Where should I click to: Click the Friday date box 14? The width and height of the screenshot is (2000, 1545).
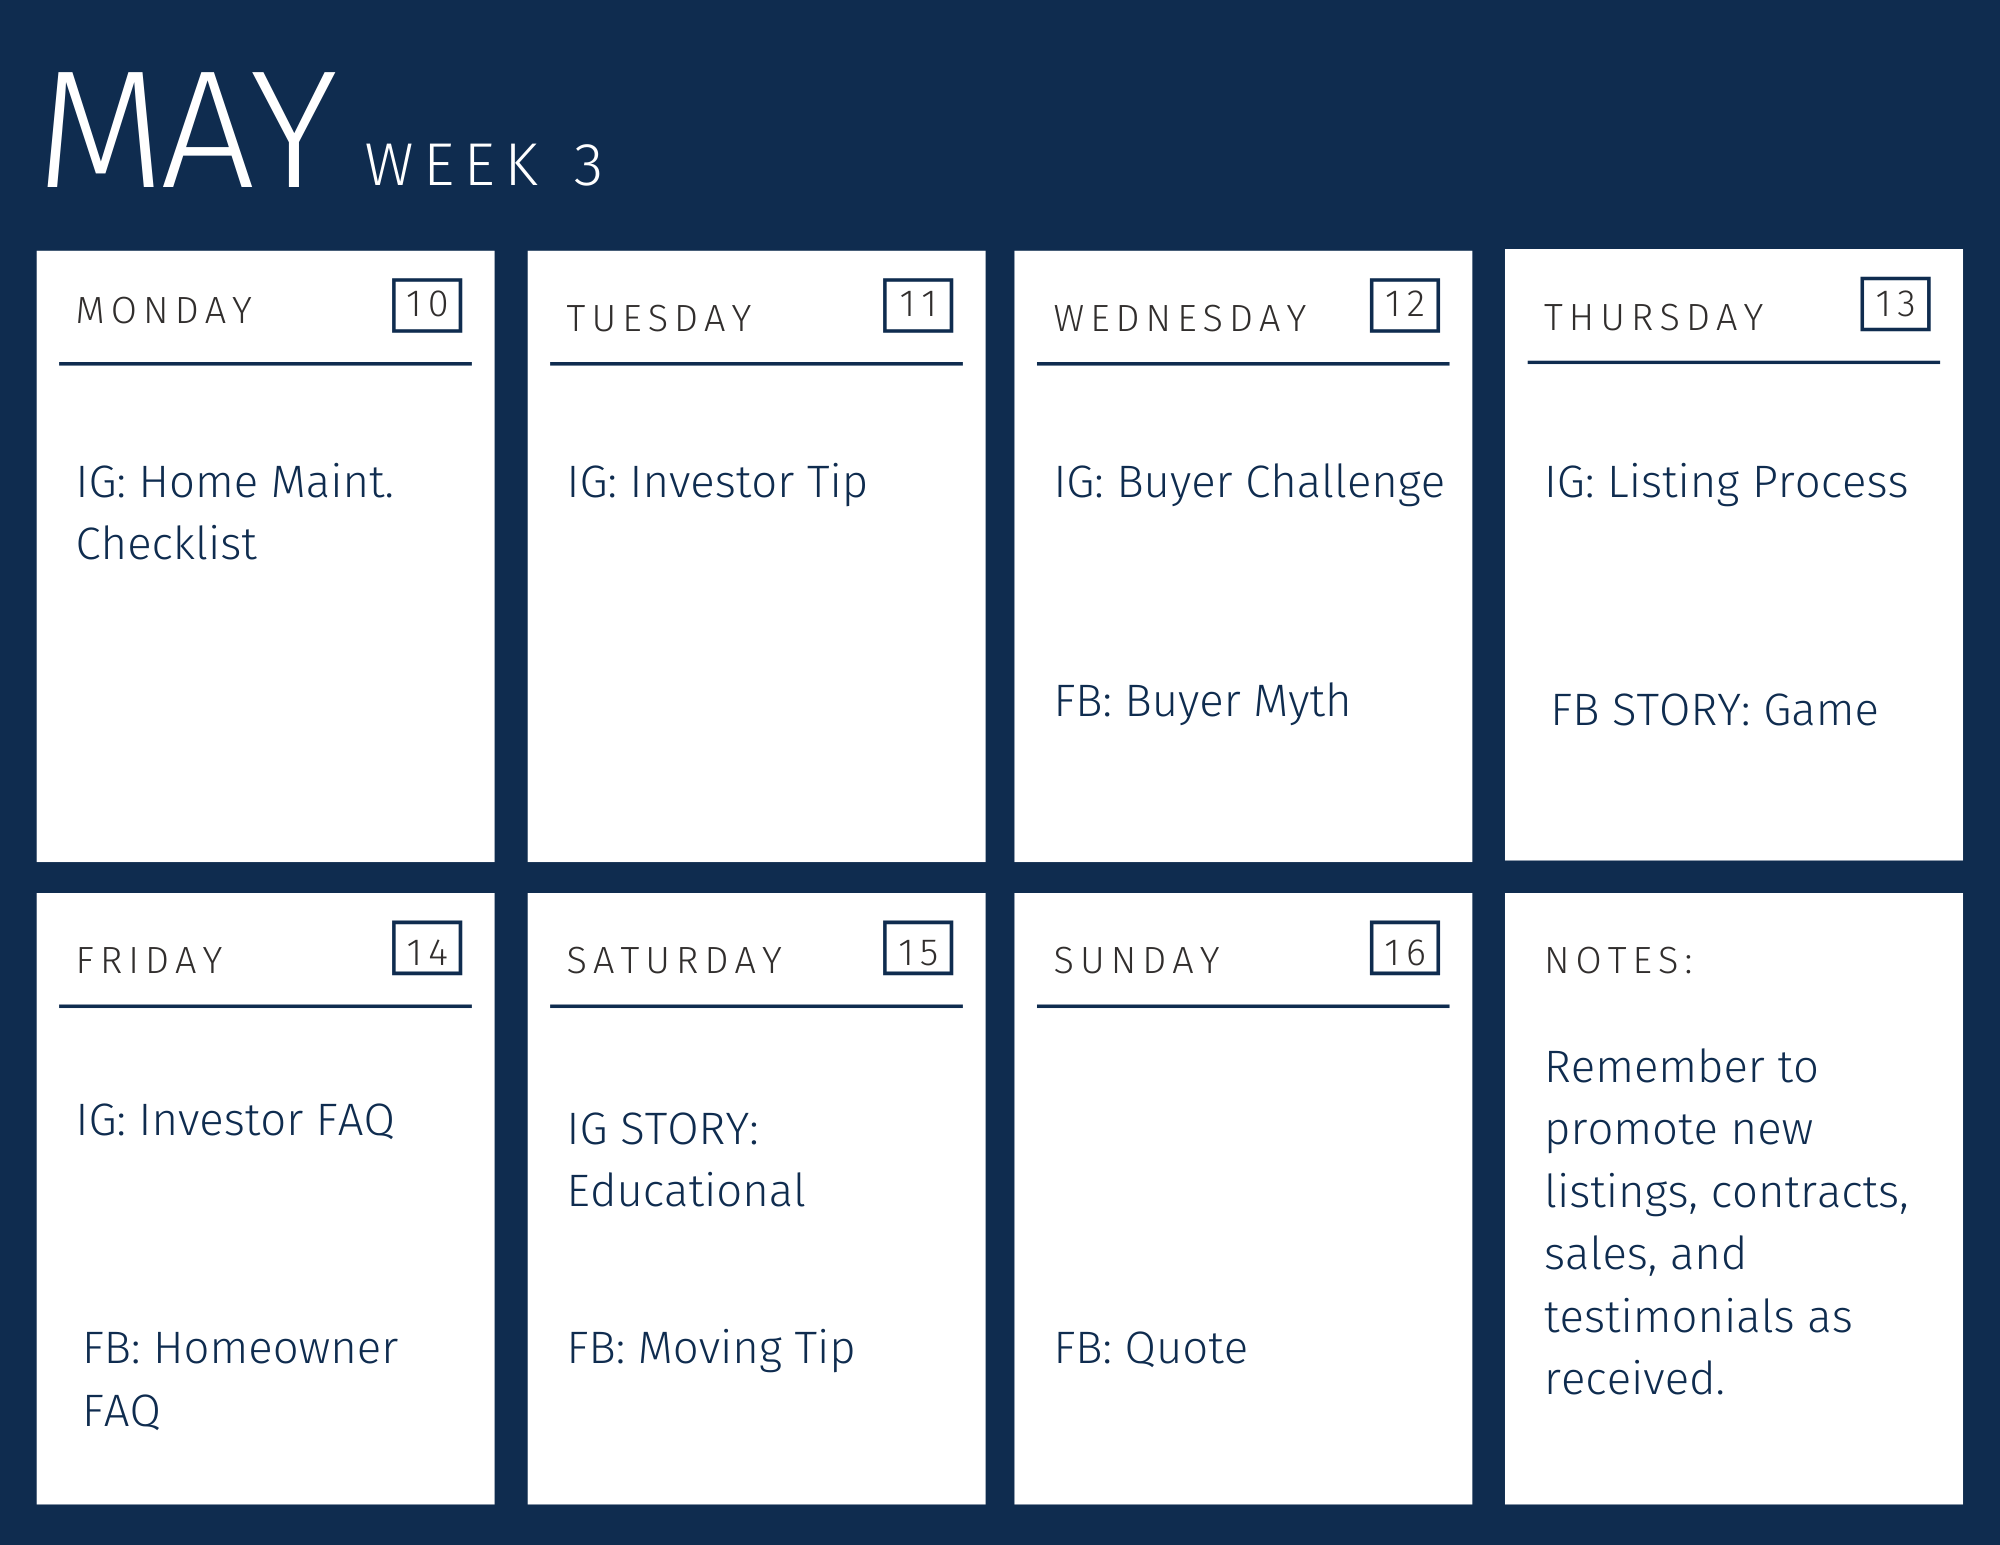point(427,948)
